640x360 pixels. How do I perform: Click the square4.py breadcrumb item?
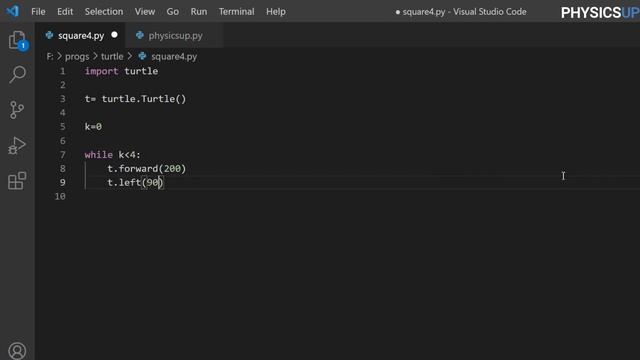174,56
